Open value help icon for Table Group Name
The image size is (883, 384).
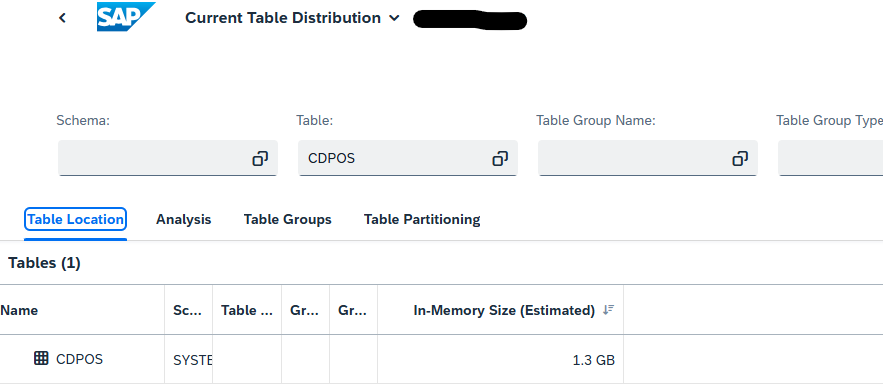[740, 159]
